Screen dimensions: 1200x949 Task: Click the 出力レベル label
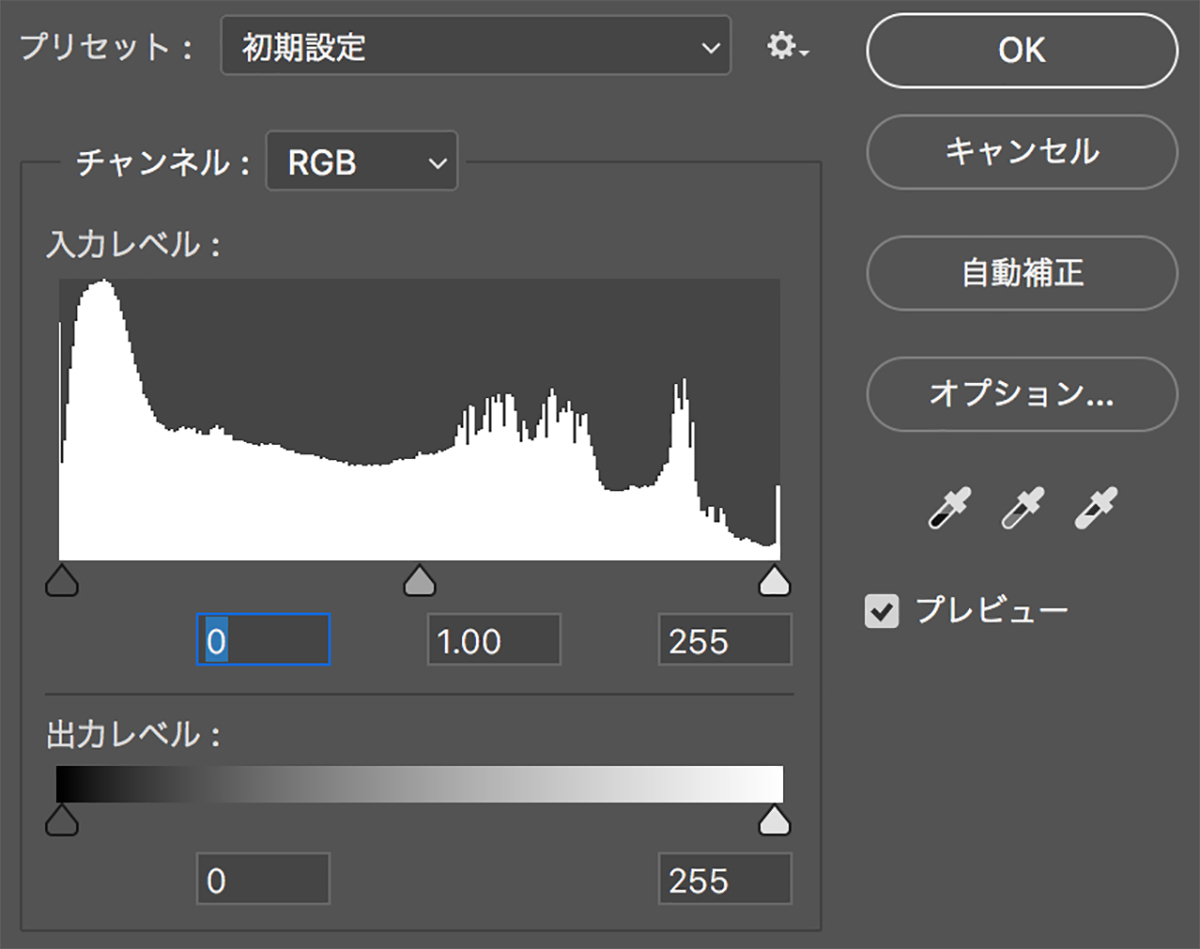tap(132, 735)
